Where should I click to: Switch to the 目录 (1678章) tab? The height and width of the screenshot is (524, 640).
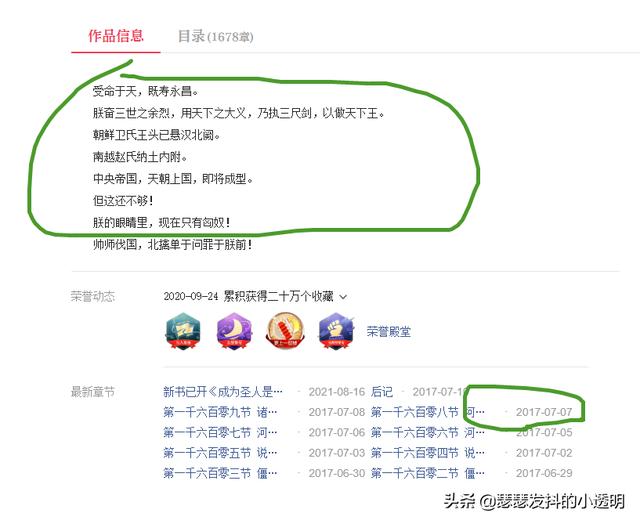(216, 36)
